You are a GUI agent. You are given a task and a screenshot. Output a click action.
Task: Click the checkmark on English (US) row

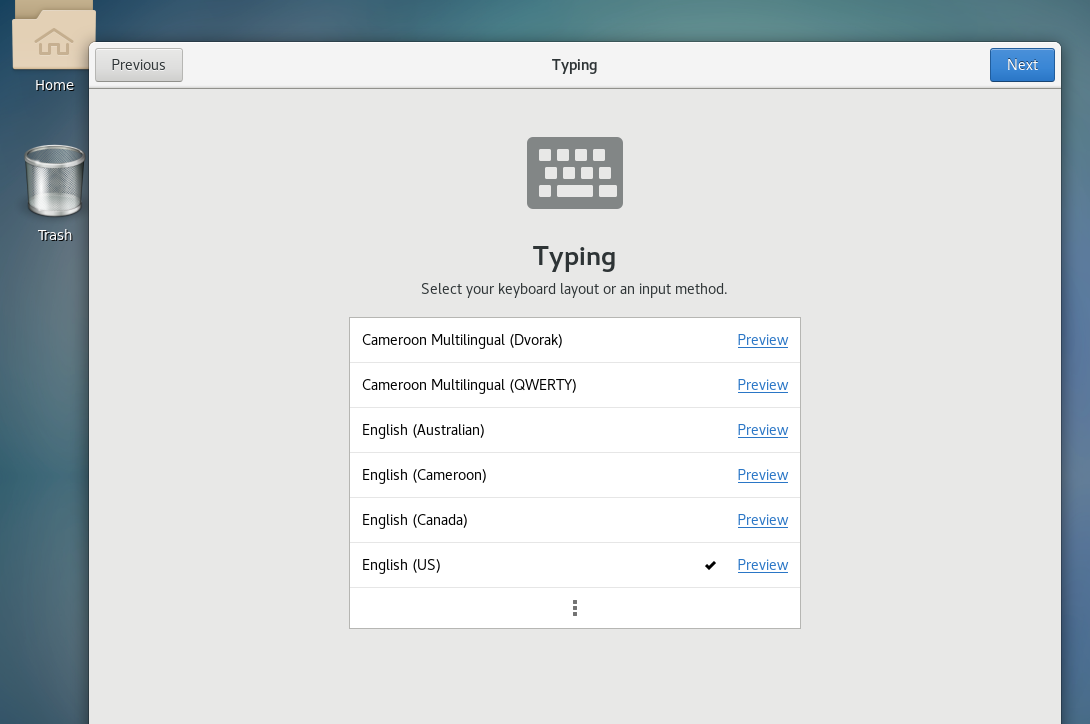tap(710, 565)
